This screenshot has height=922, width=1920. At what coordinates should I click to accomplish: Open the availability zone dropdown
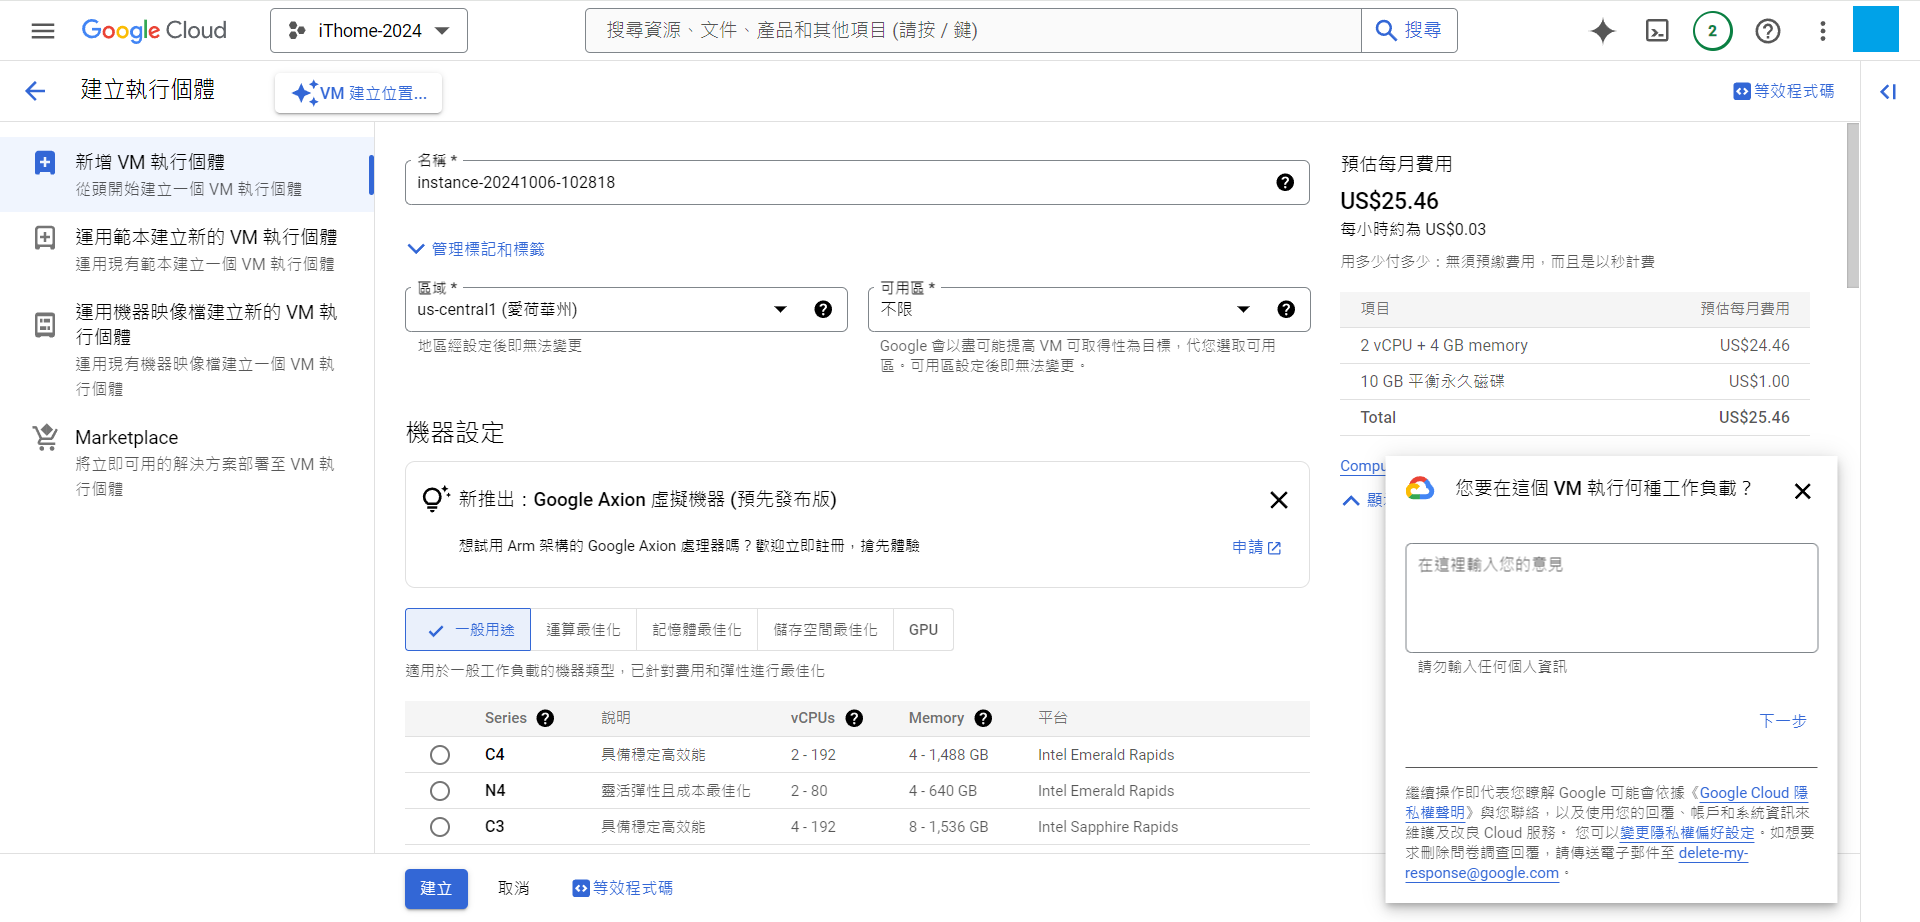point(1089,309)
